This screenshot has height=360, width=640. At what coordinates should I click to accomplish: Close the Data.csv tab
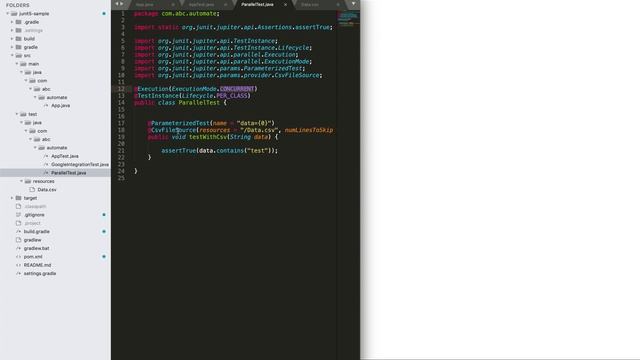338,4
